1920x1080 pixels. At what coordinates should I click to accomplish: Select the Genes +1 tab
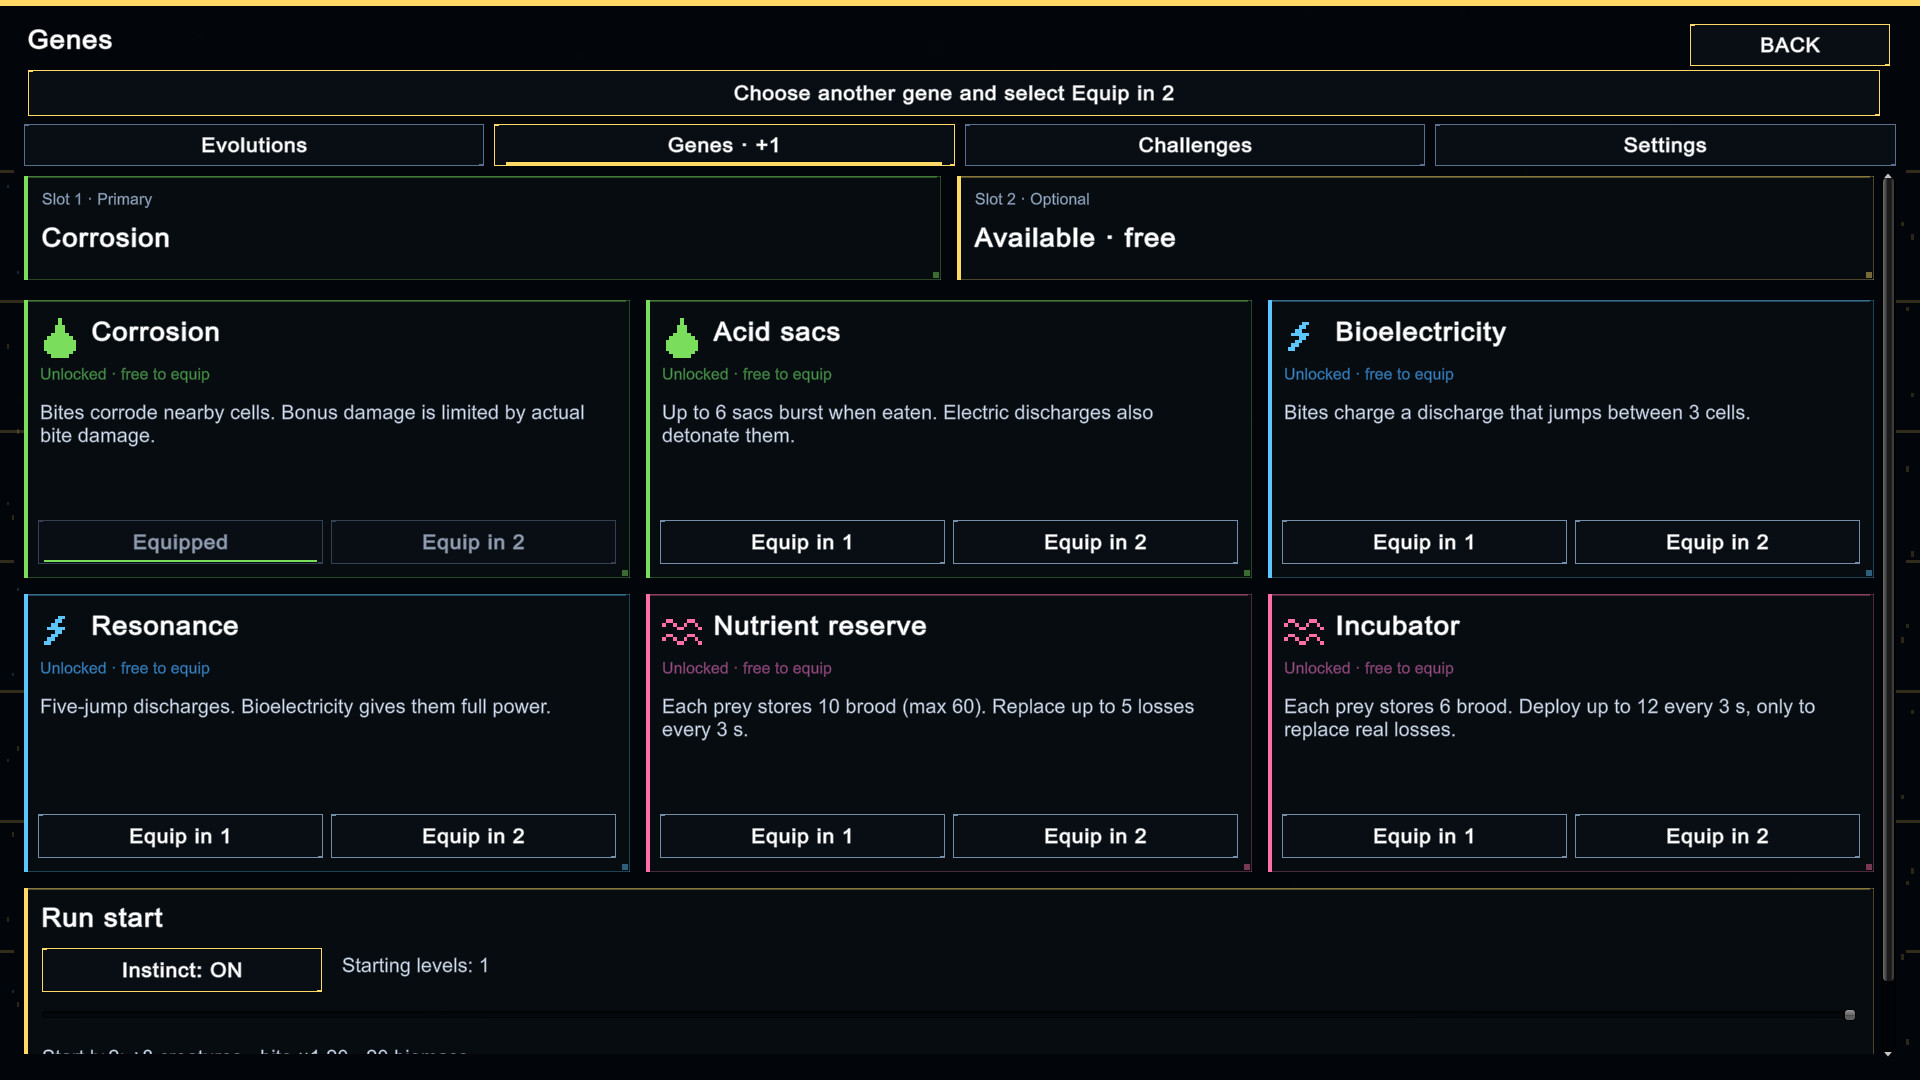724,145
